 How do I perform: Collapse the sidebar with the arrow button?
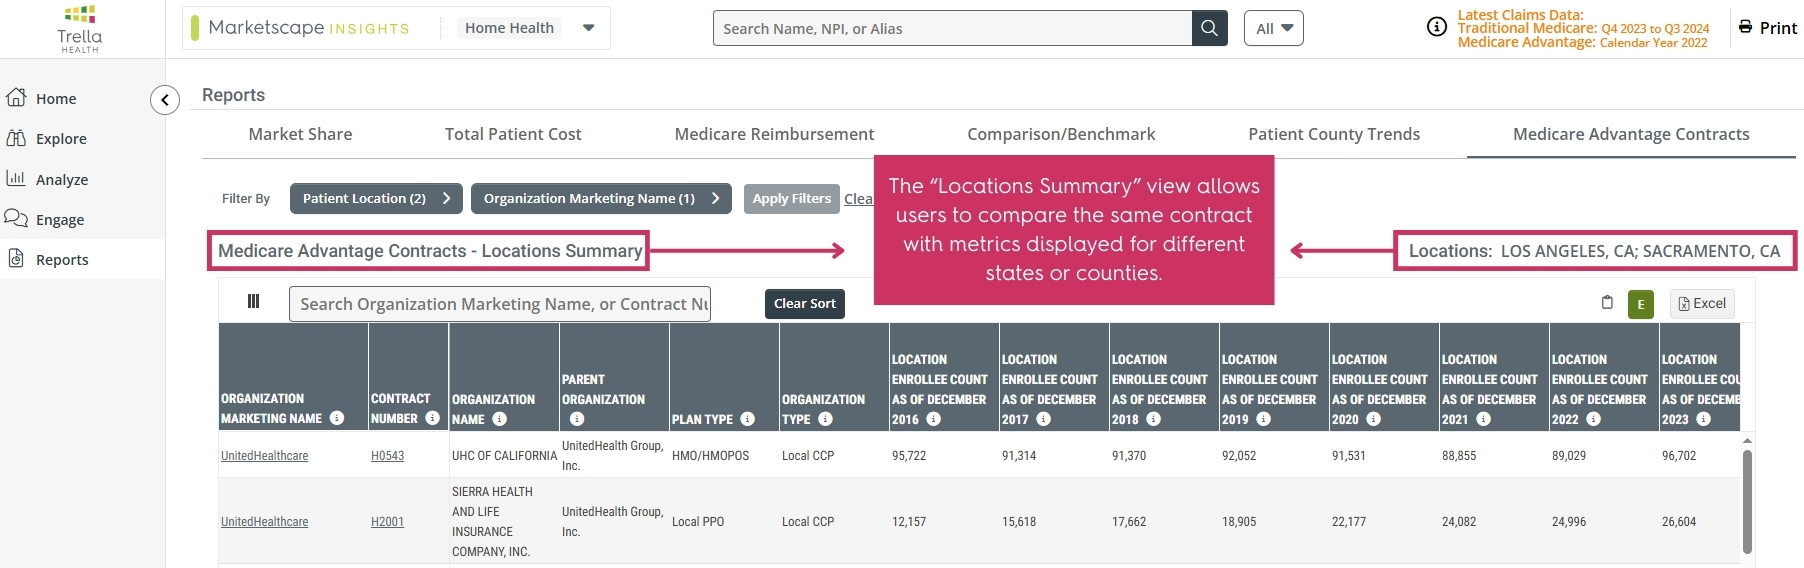click(x=165, y=100)
